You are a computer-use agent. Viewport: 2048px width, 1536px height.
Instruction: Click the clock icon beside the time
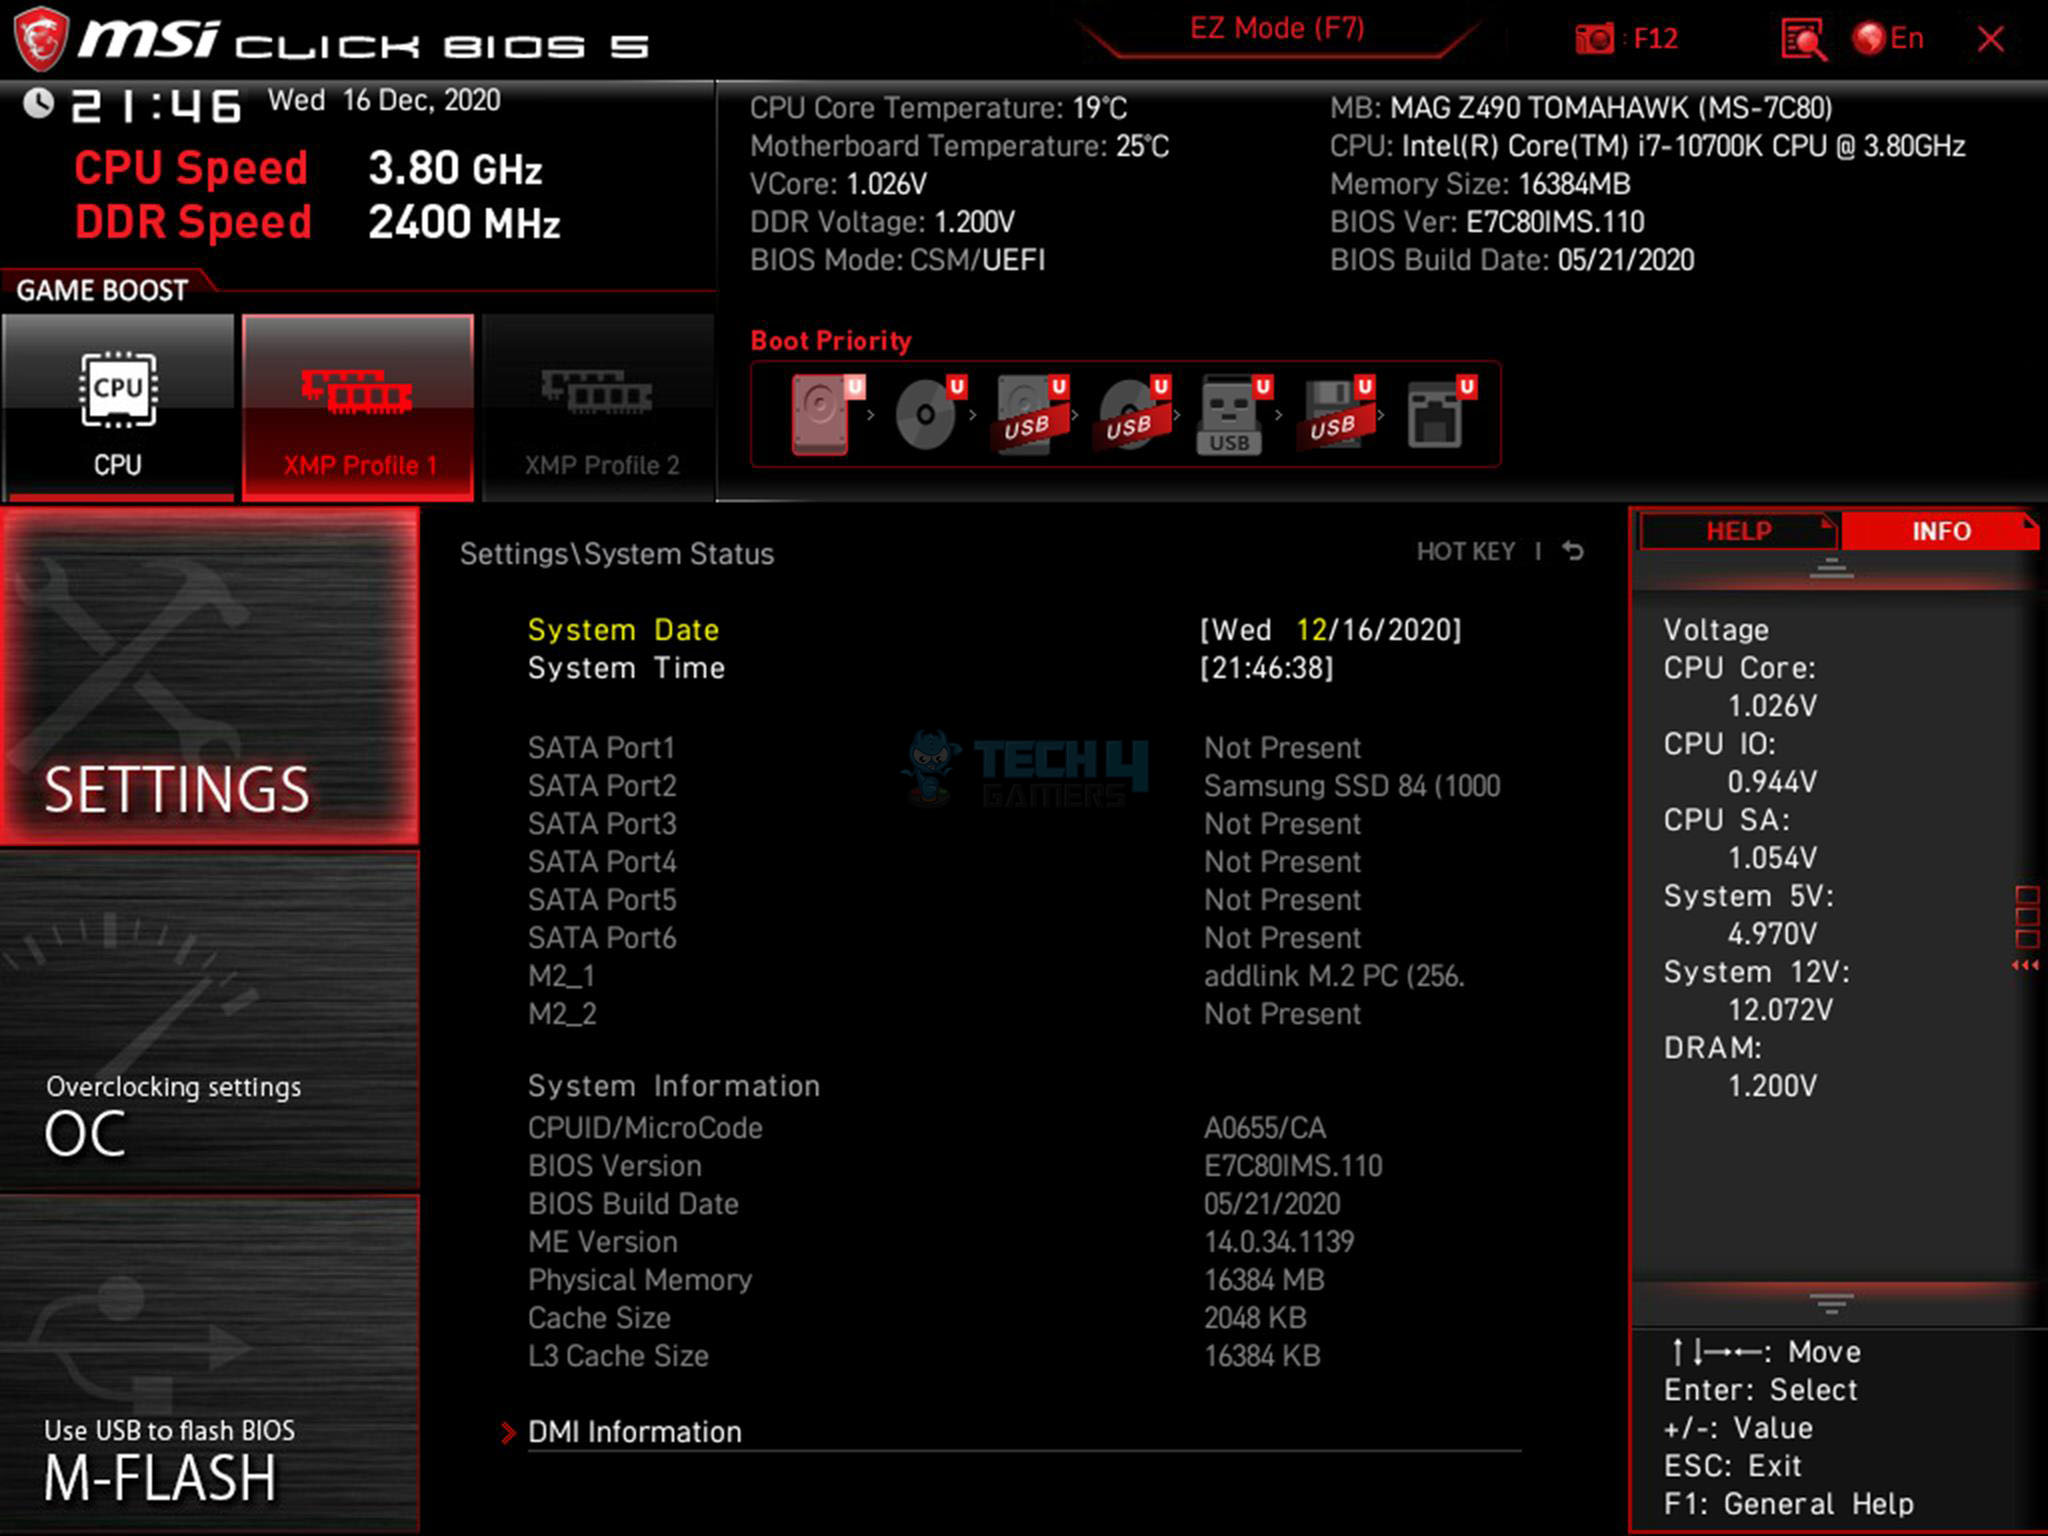coord(38,103)
